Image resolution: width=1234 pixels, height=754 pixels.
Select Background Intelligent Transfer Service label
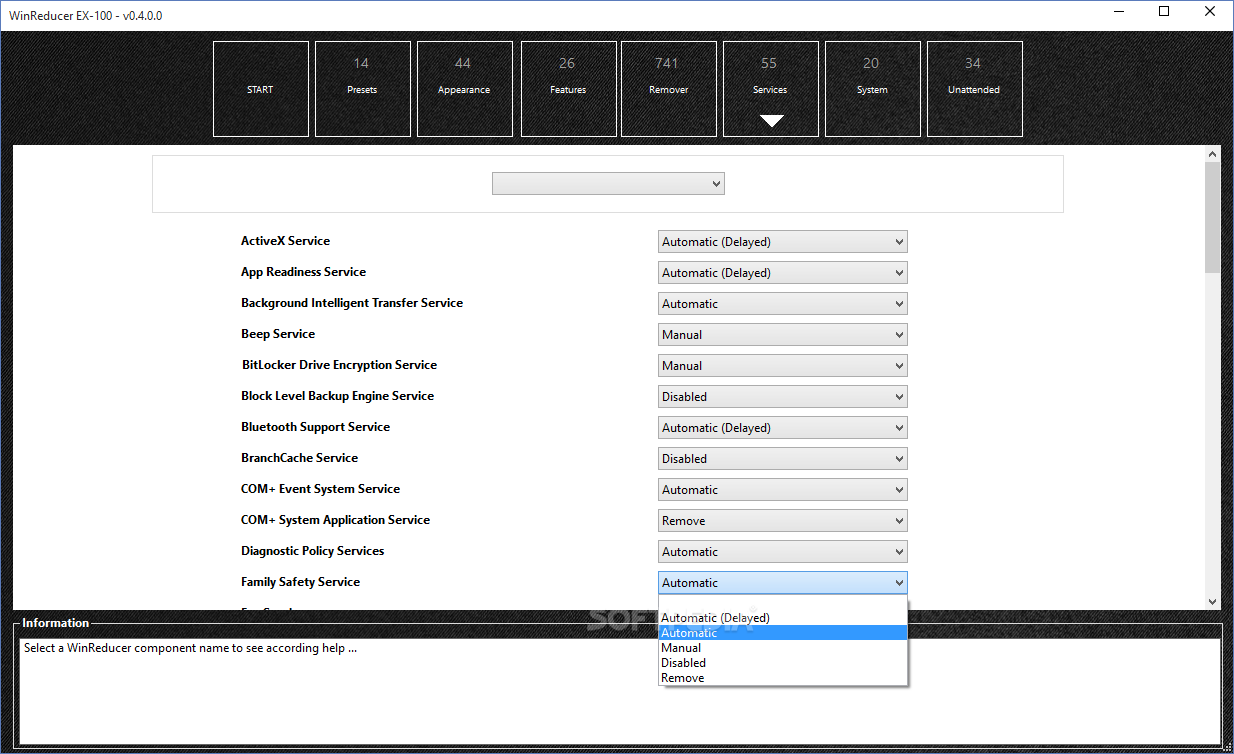352,303
